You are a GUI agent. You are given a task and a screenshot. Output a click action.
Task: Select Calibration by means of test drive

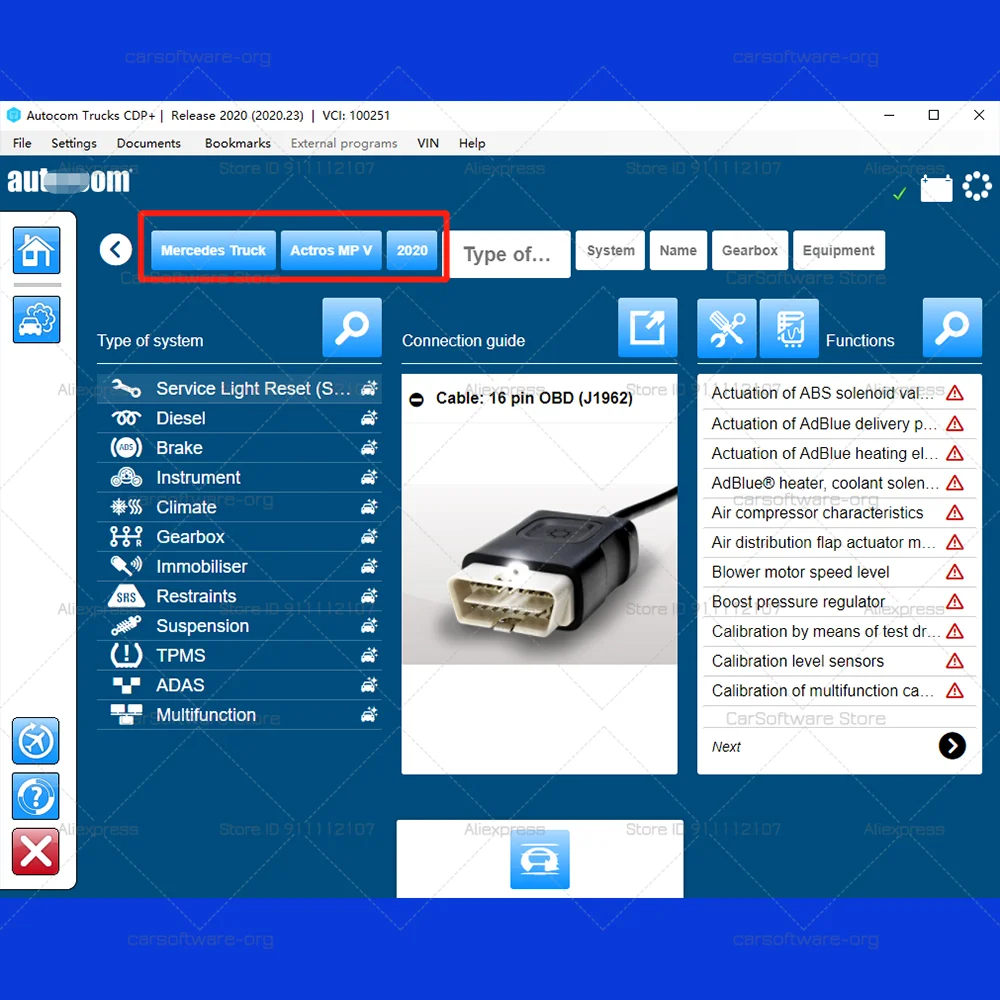[x=838, y=631]
